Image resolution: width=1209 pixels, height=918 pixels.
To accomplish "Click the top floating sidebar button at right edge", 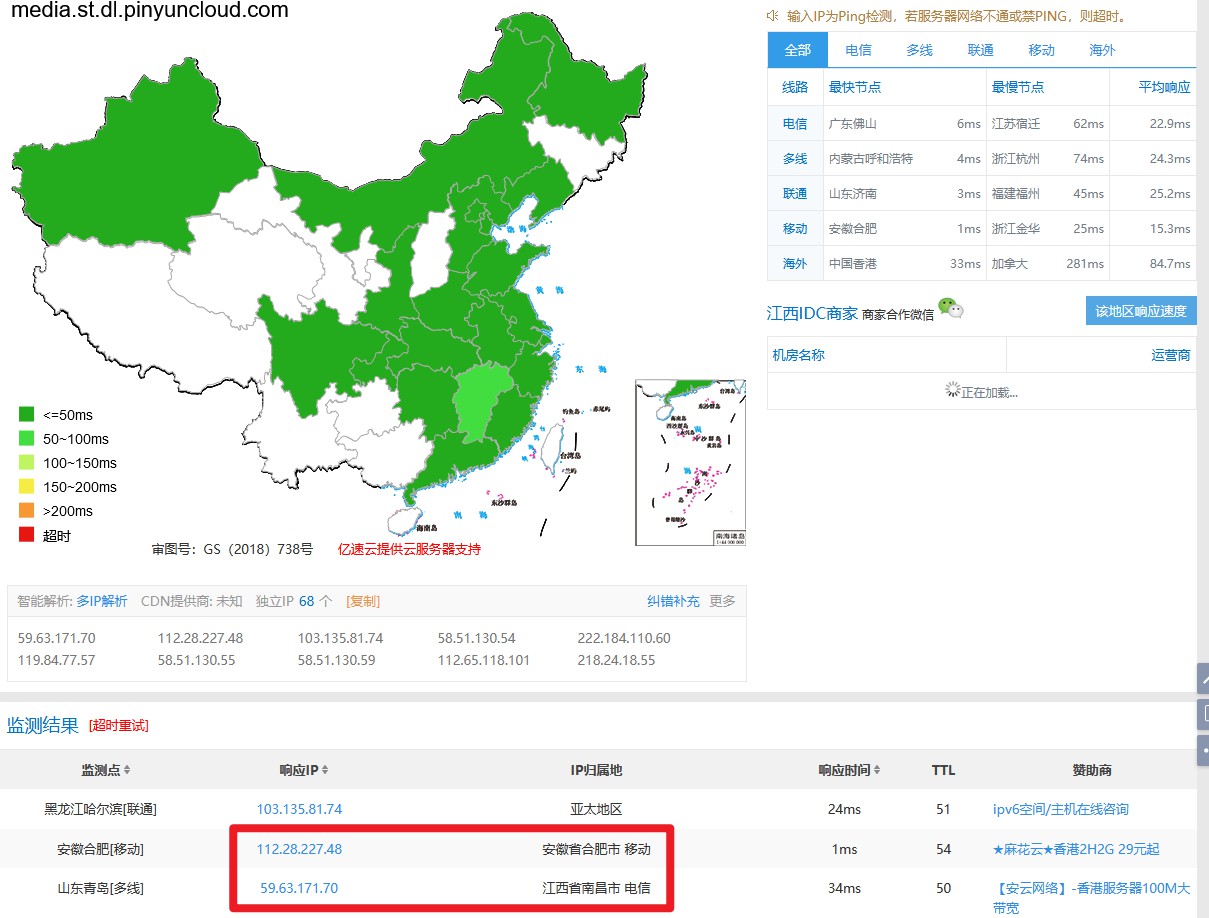I will click(x=1203, y=679).
